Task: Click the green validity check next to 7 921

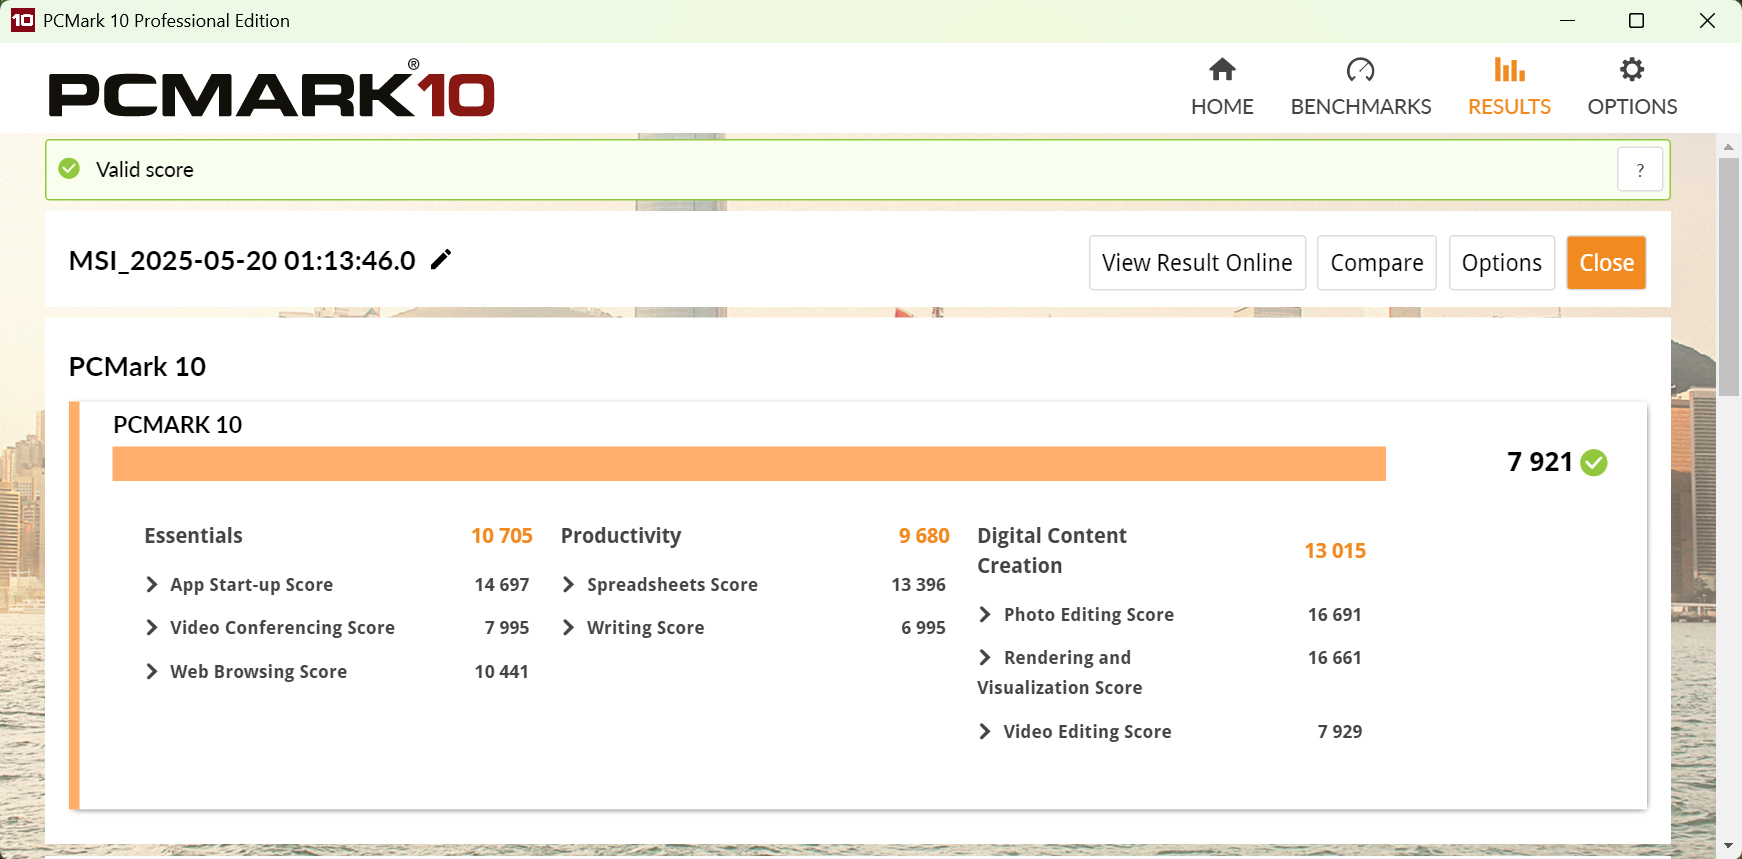Action: pos(1594,463)
